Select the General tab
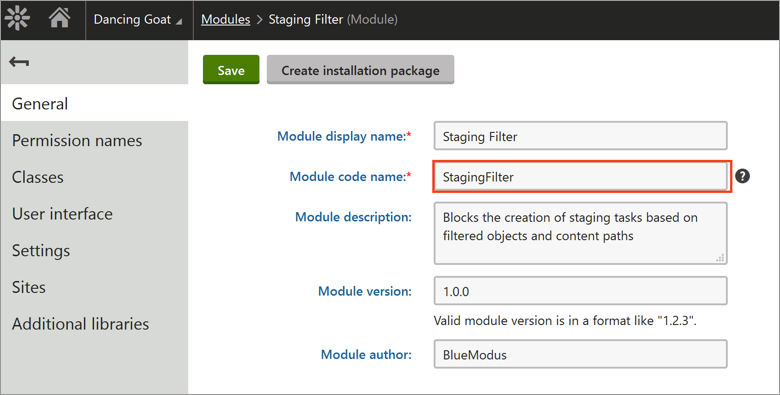The height and width of the screenshot is (395, 780). click(95, 103)
